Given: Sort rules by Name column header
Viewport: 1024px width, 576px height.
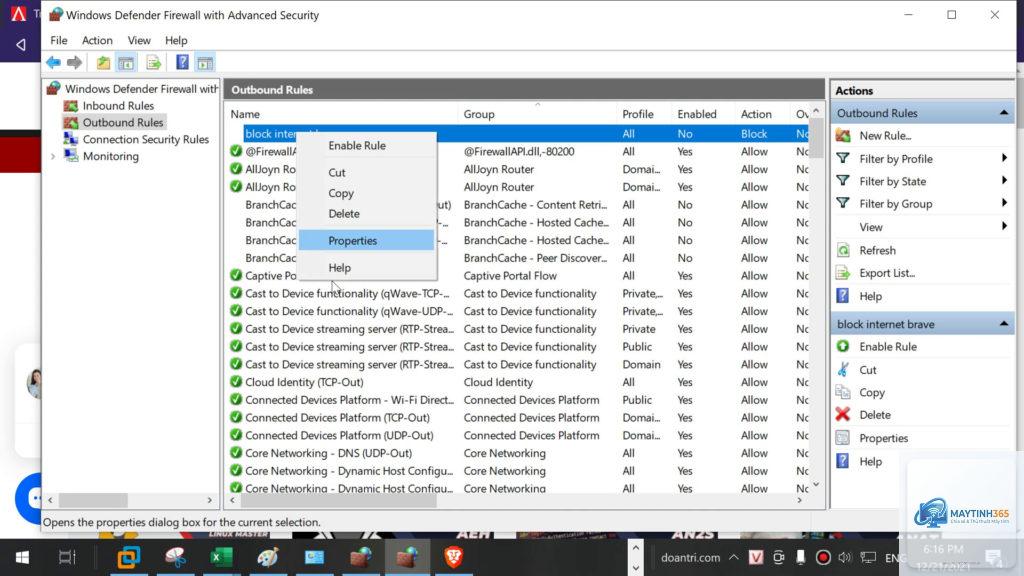Looking at the screenshot, I should tap(342, 114).
